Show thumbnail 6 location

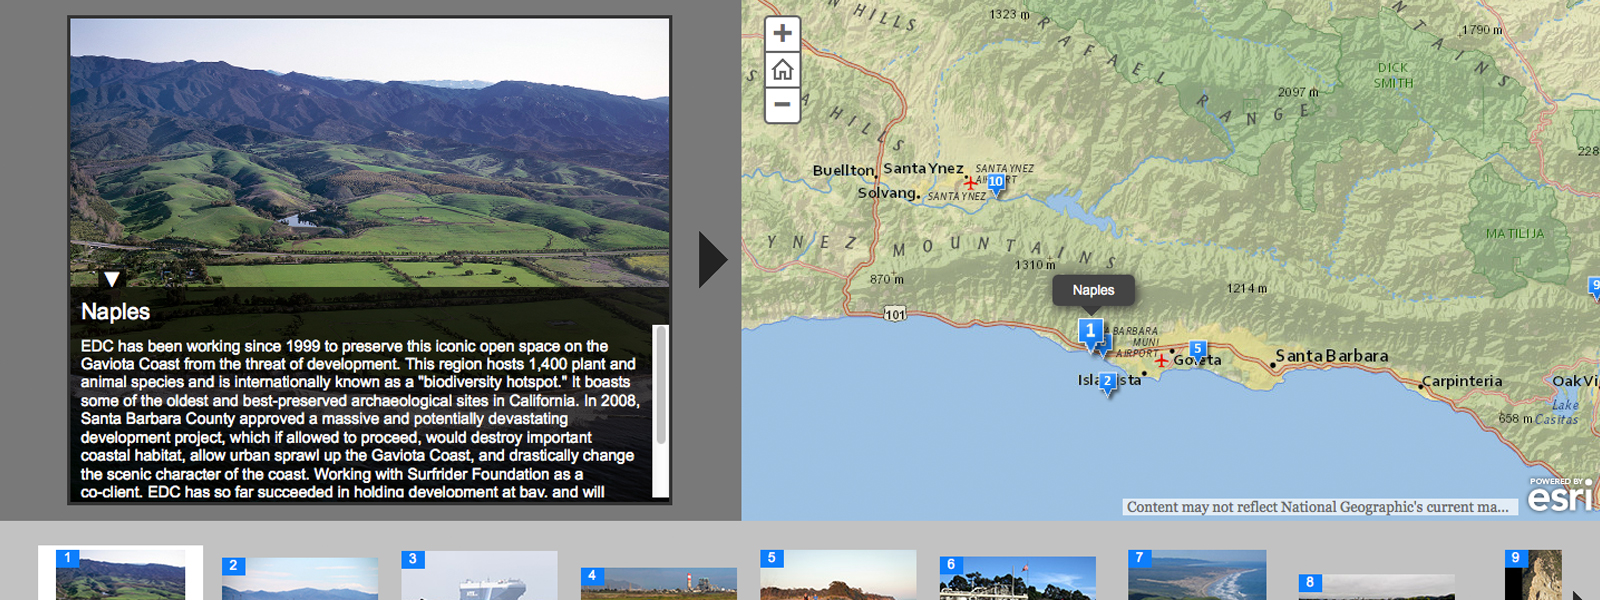pos(1017,578)
